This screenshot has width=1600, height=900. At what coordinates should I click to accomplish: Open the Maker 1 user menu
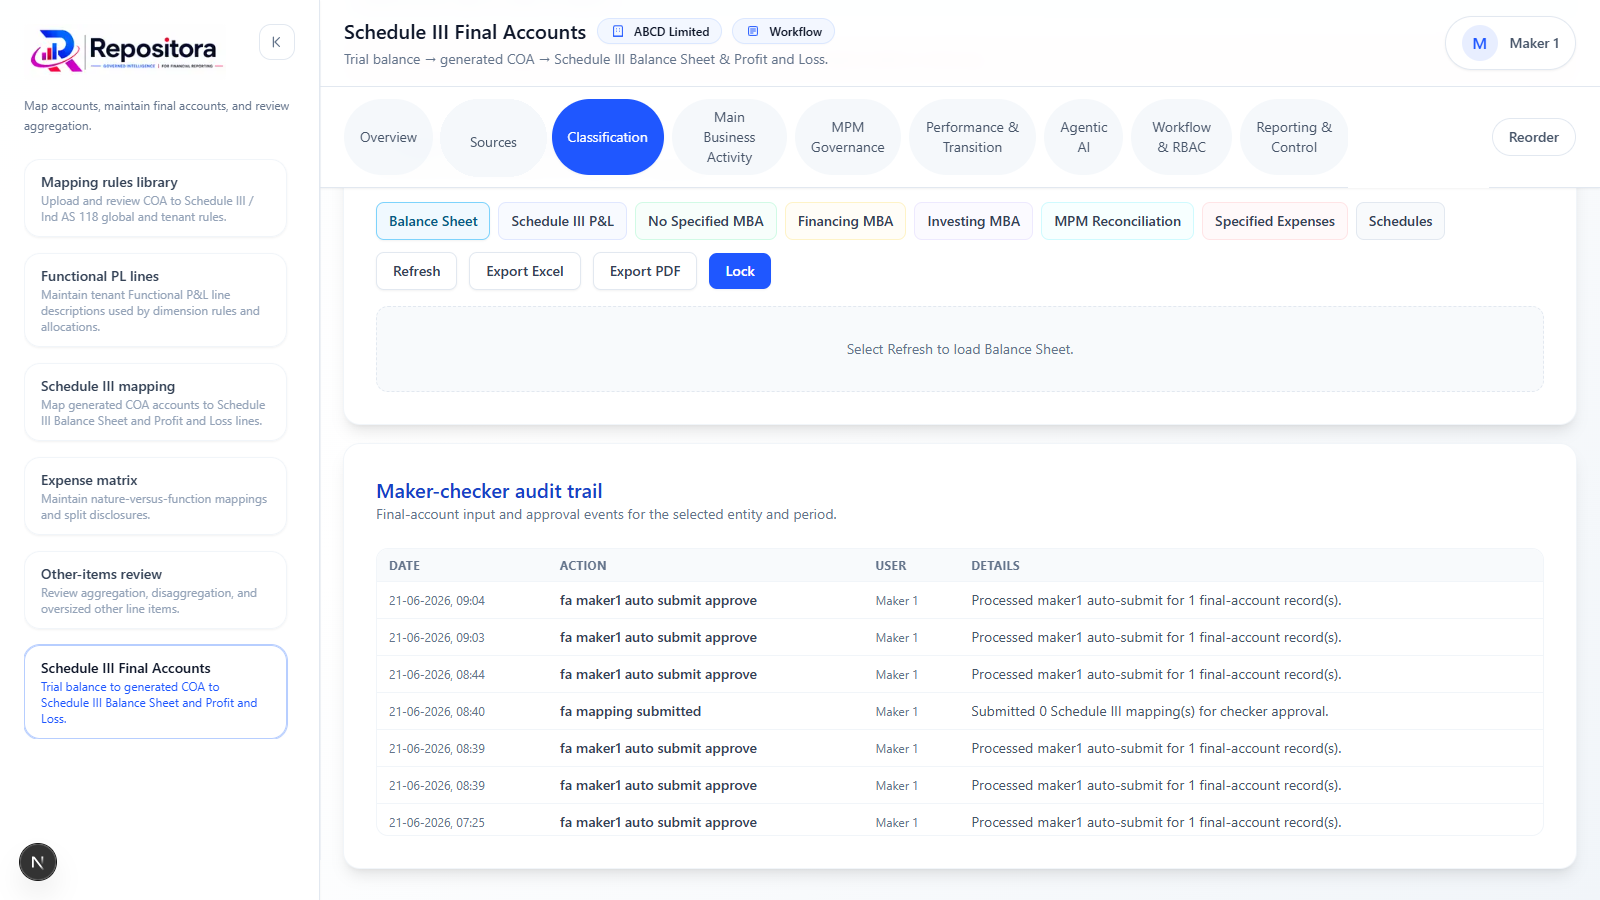click(x=1510, y=43)
